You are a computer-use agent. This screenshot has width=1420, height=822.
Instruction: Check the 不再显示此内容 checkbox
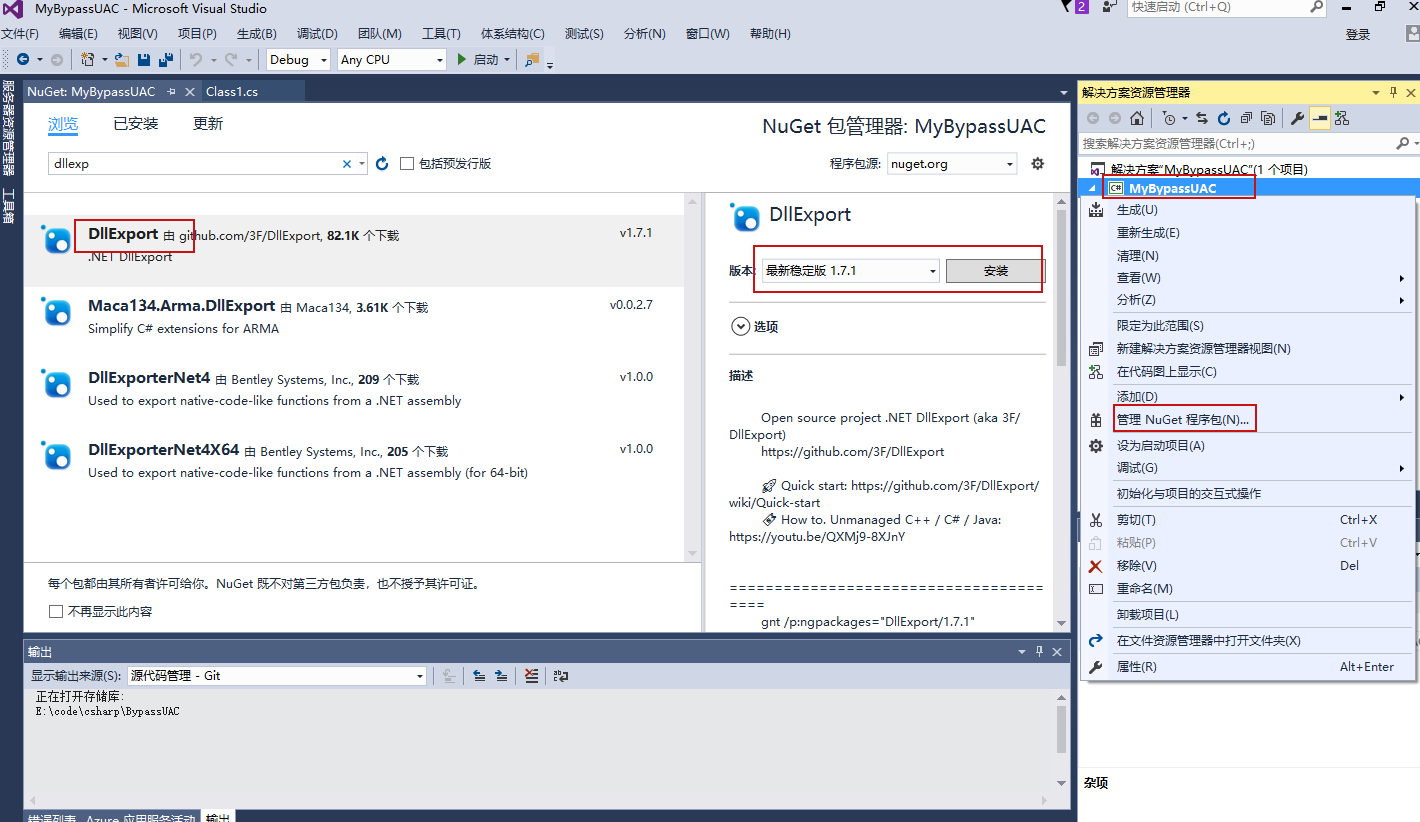[56, 611]
